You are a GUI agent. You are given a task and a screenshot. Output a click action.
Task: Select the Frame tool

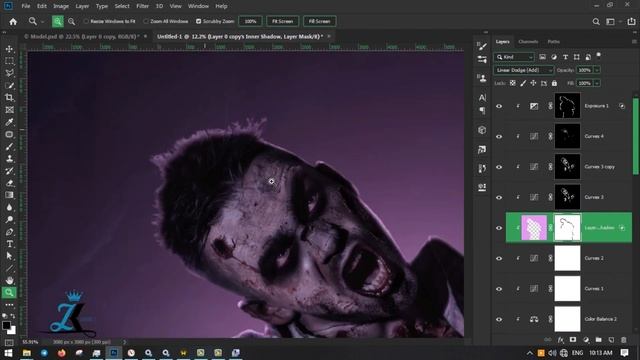9,110
